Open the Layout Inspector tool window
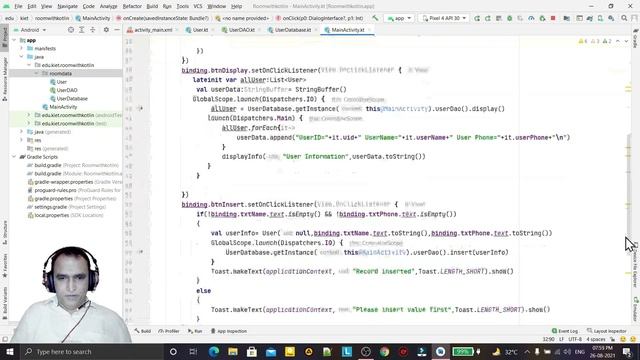The image size is (640, 360). pyautogui.click(x=607, y=331)
